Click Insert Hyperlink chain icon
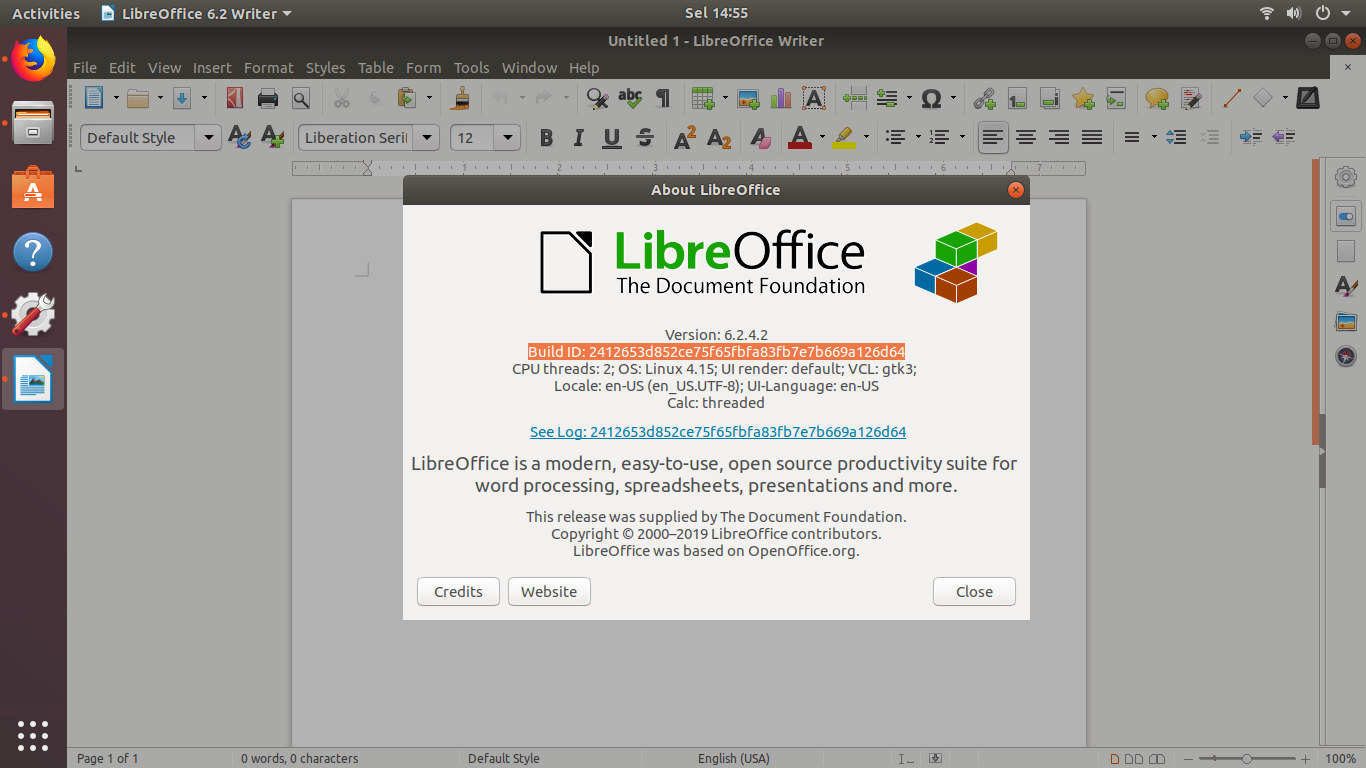Screen dimensions: 1366x768 [x=985, y=98]
